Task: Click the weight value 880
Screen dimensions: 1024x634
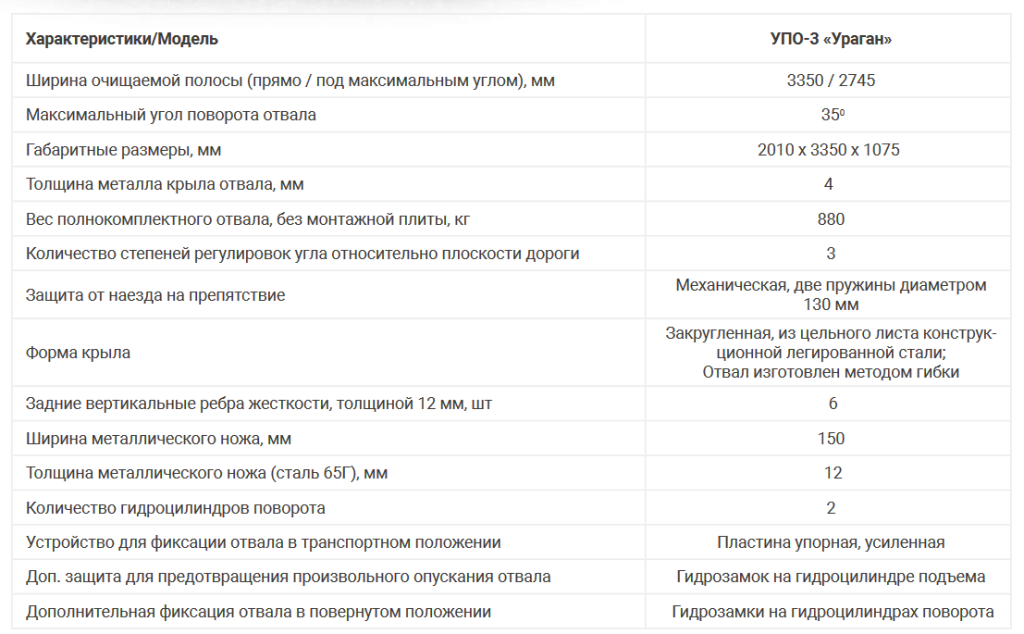Action: [830, 219]
